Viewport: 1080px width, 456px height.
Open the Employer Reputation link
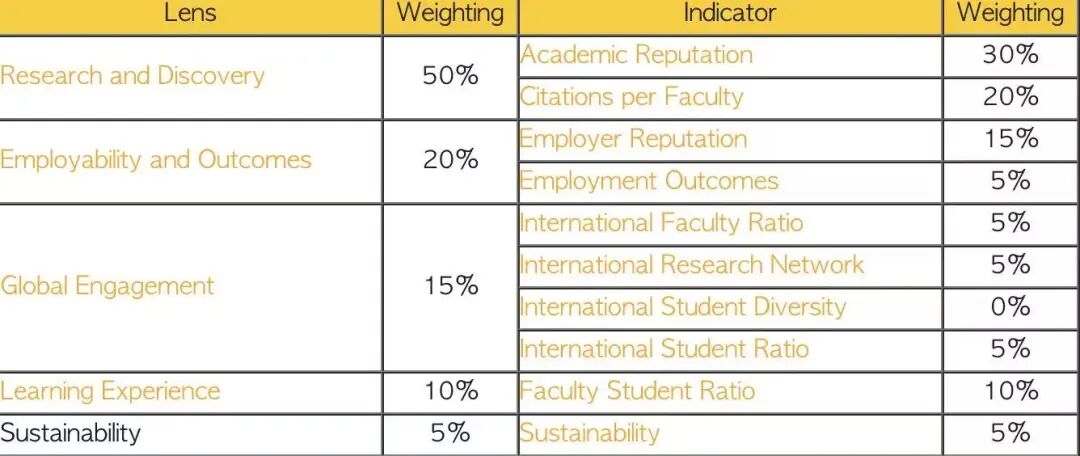tap(633, 139)
